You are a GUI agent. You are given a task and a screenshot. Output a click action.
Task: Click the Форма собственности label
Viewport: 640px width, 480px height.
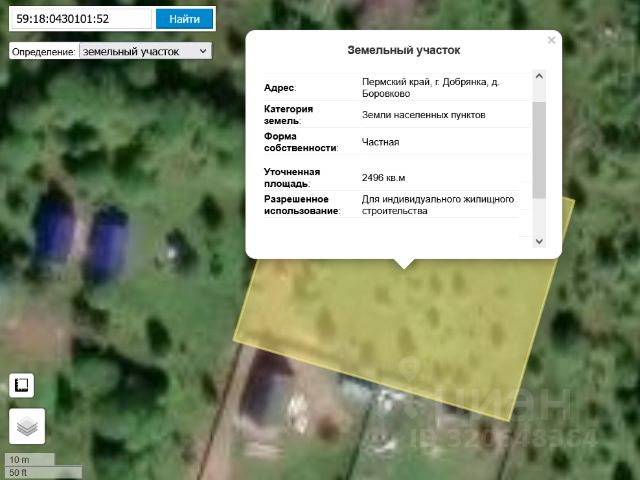click(301, 142)
